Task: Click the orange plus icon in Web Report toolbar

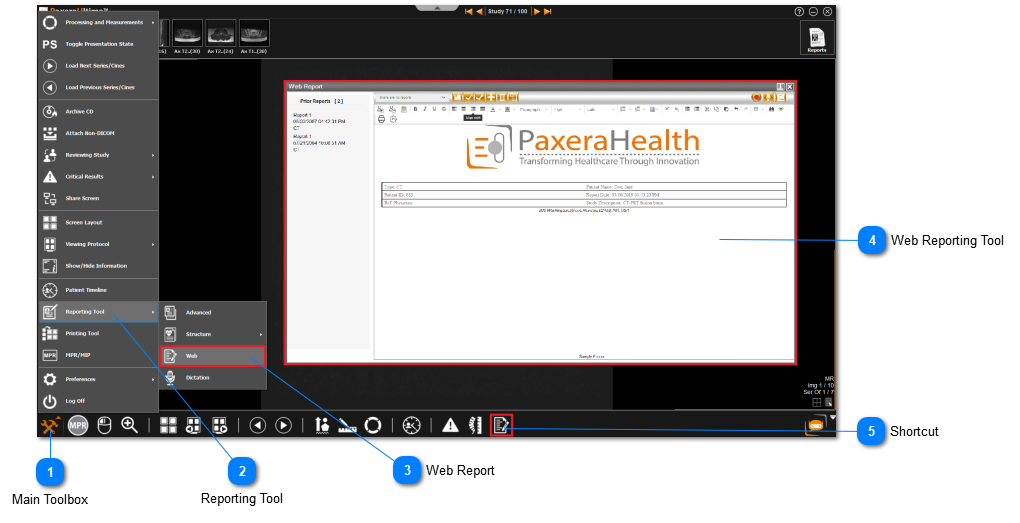Action: (490, 98)
